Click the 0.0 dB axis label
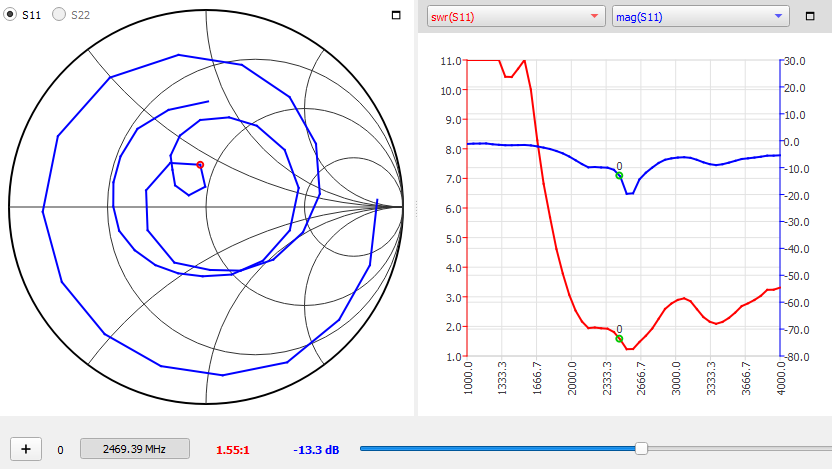The width and height of the screenshot is (832, 469). [x=792, y=142]
